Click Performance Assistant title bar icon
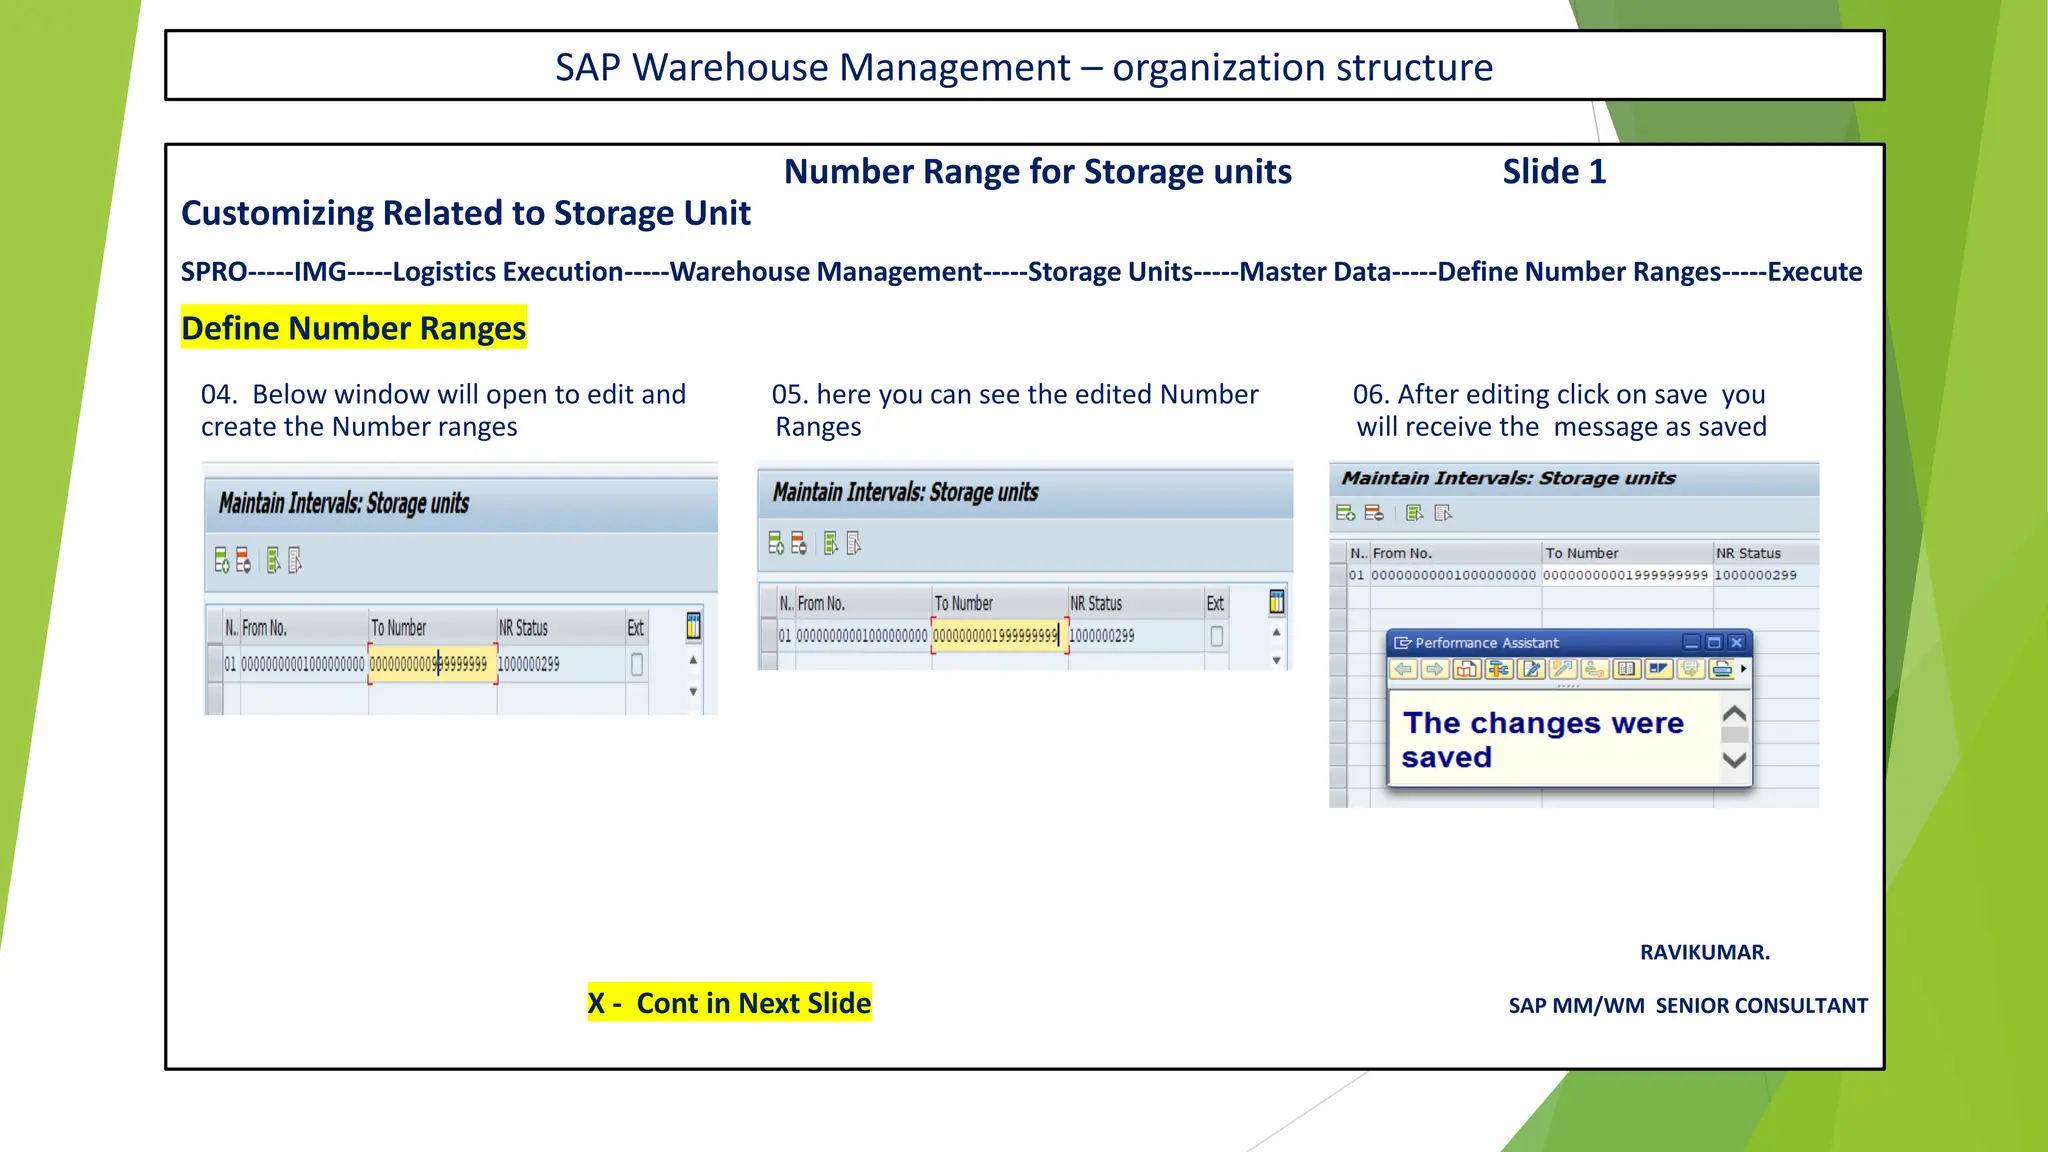 pyautogui.click(x=1403, y=643)
